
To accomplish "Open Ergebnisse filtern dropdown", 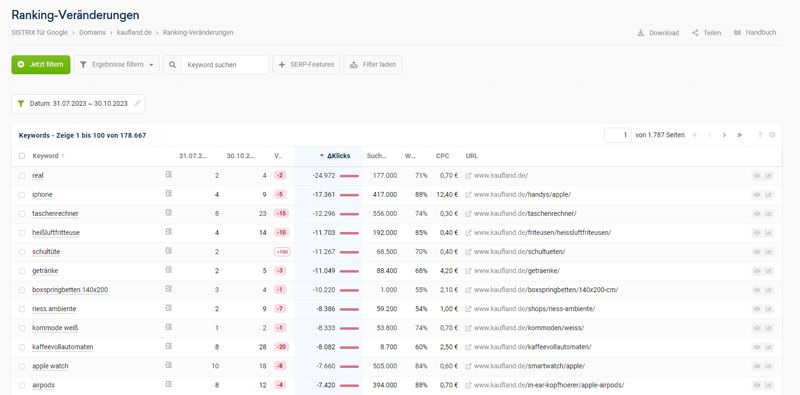I will pos(117,65).
